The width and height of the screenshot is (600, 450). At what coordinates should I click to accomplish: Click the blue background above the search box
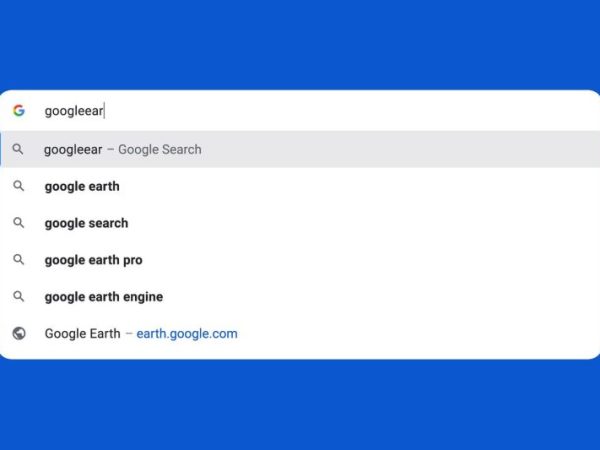300,44
